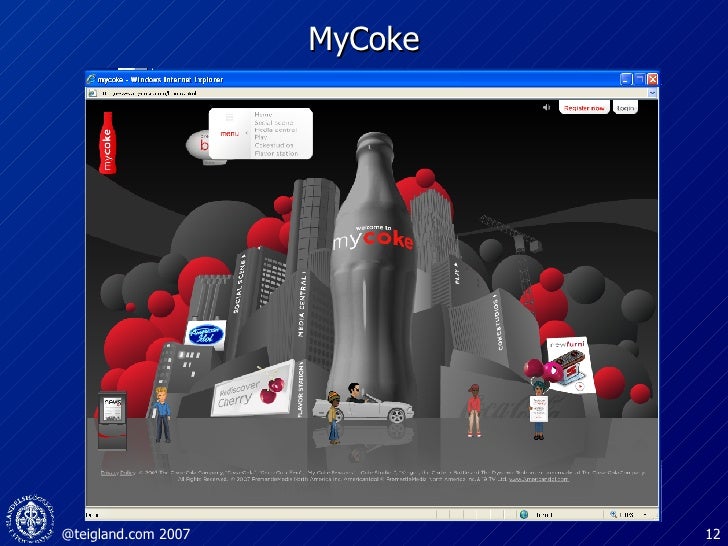Click the university seal logo on slide
728x546 pixels.
30,519
